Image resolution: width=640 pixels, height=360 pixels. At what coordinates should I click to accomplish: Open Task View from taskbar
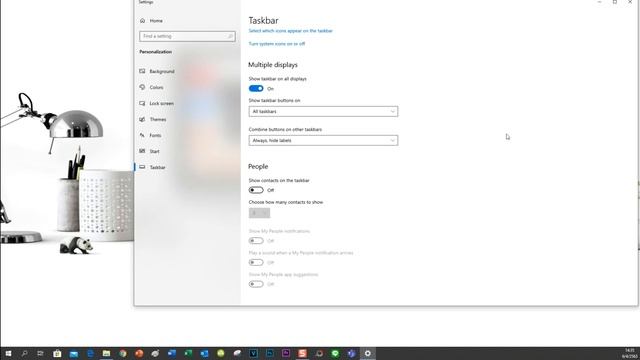pyautogui.click(x=40, y=353)
